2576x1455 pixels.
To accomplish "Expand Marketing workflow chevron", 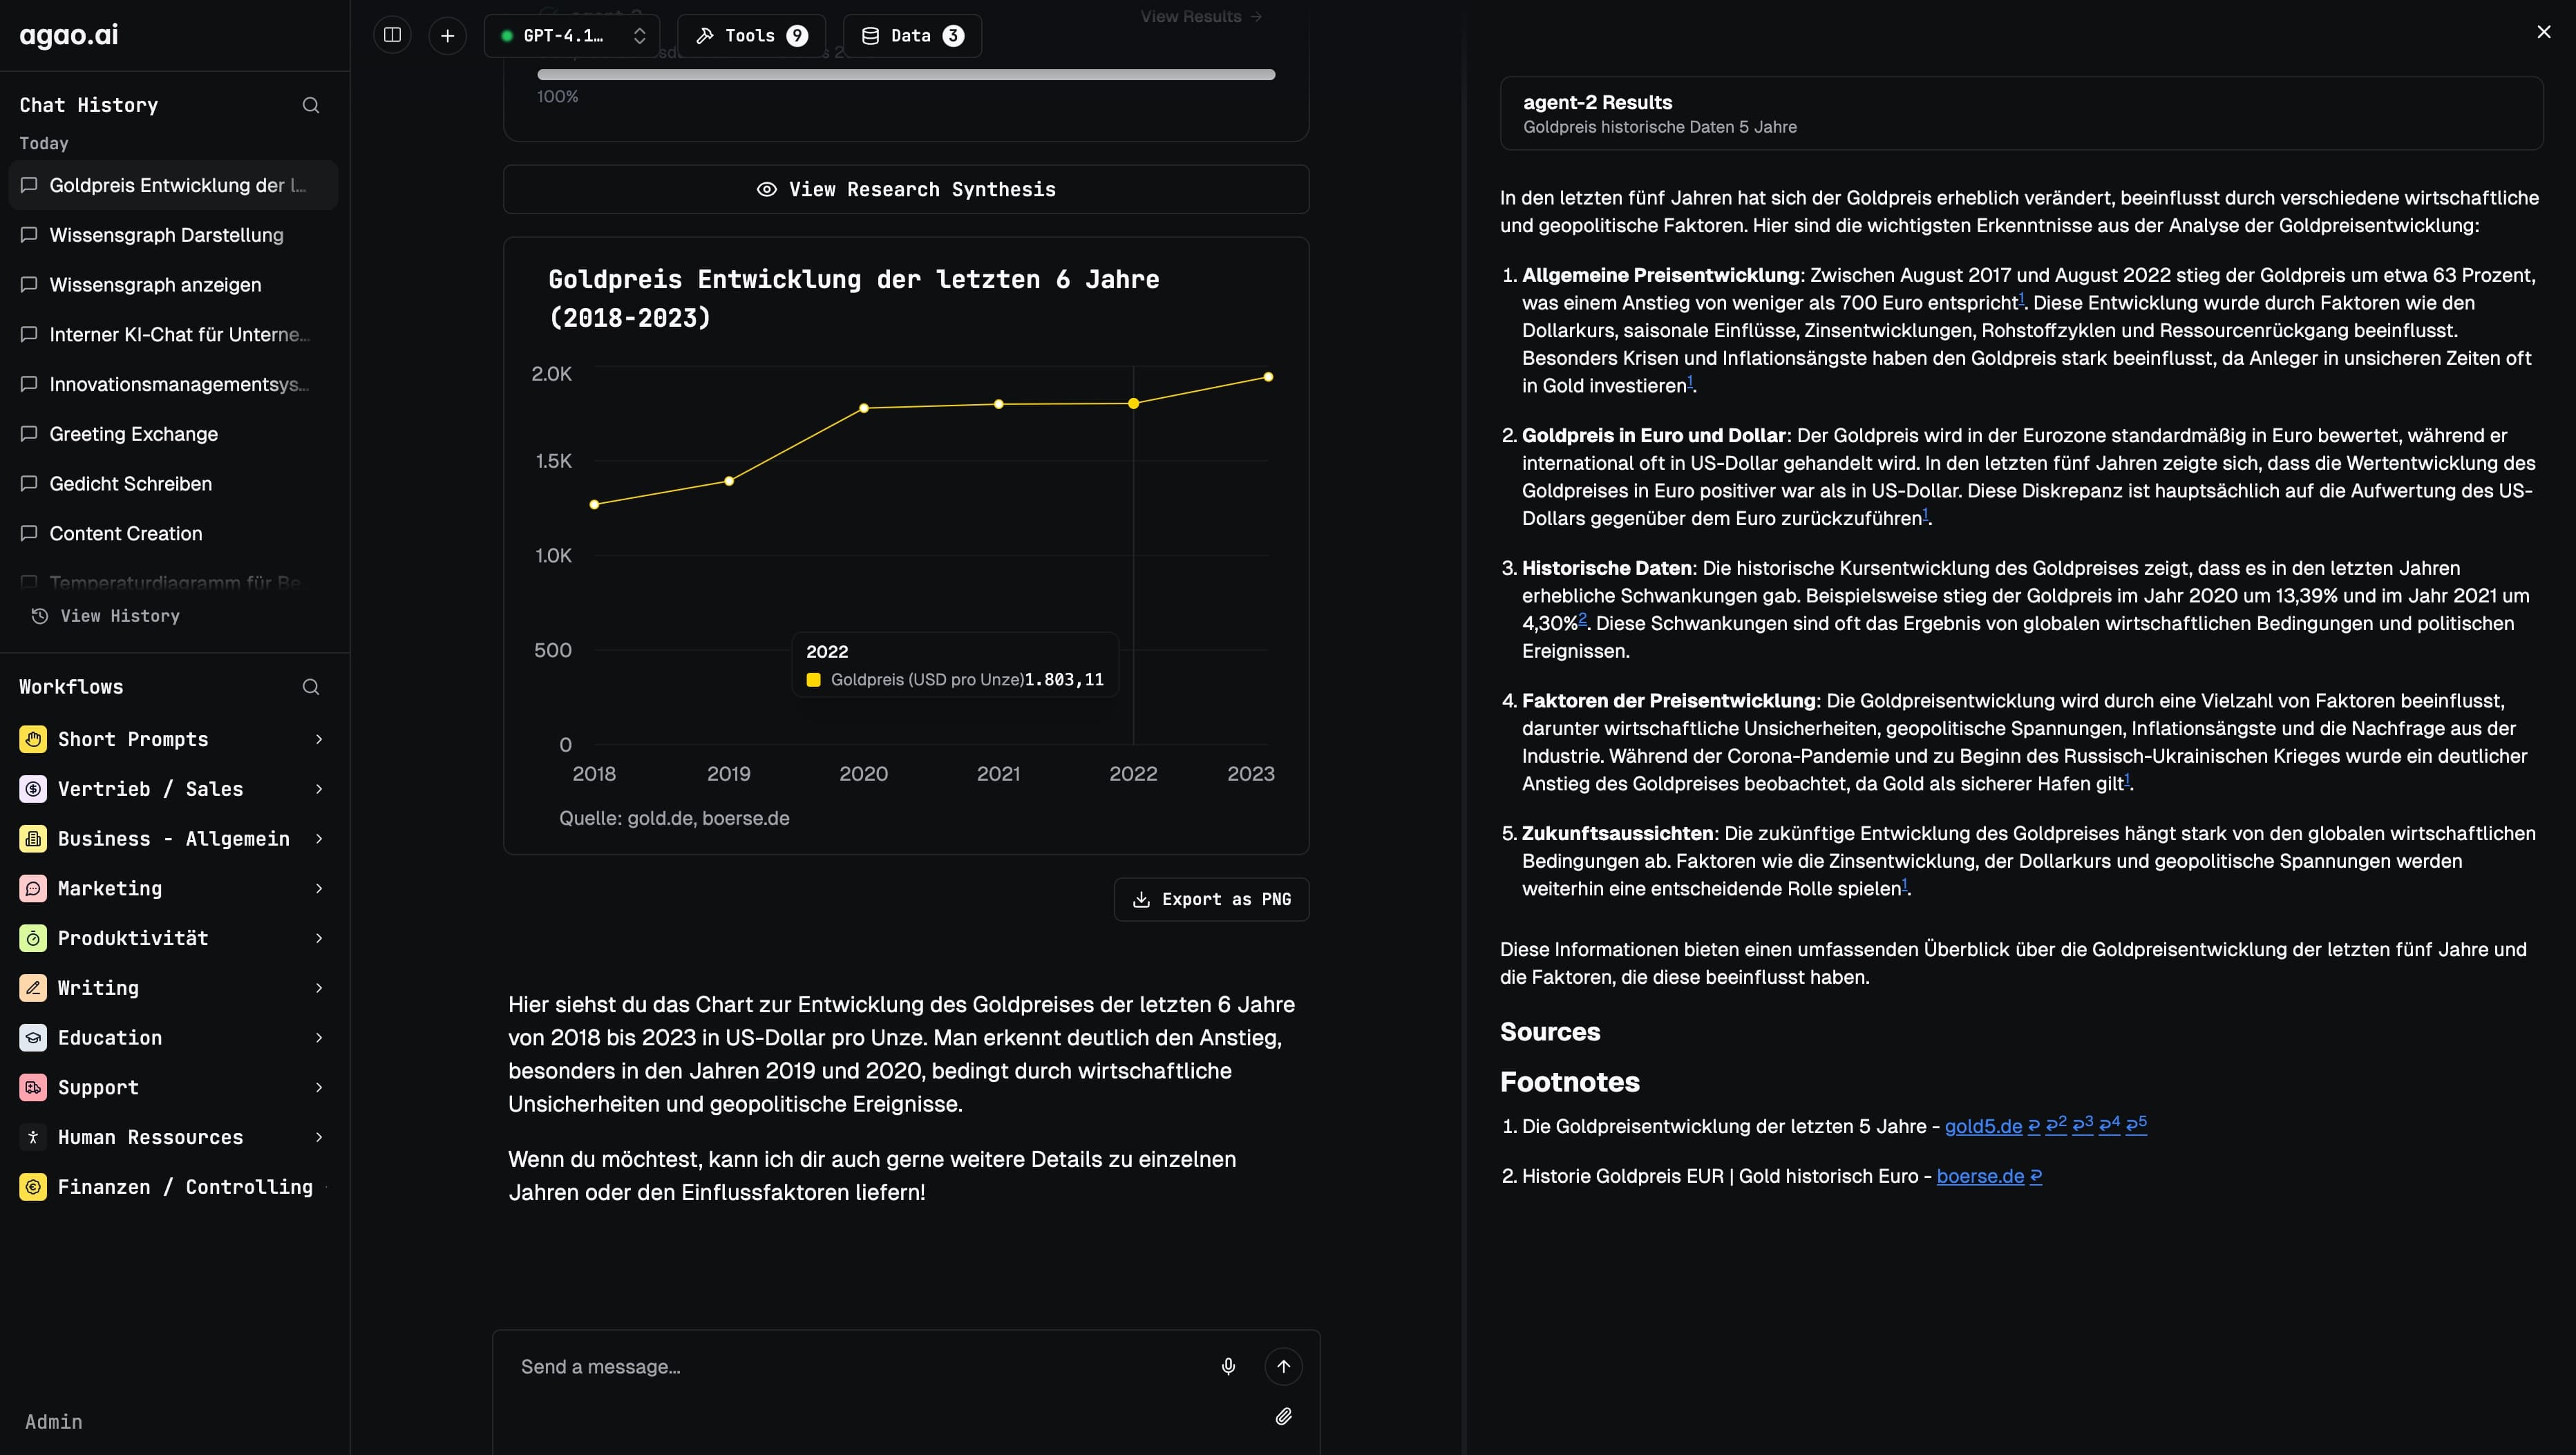I will (319, 888).
